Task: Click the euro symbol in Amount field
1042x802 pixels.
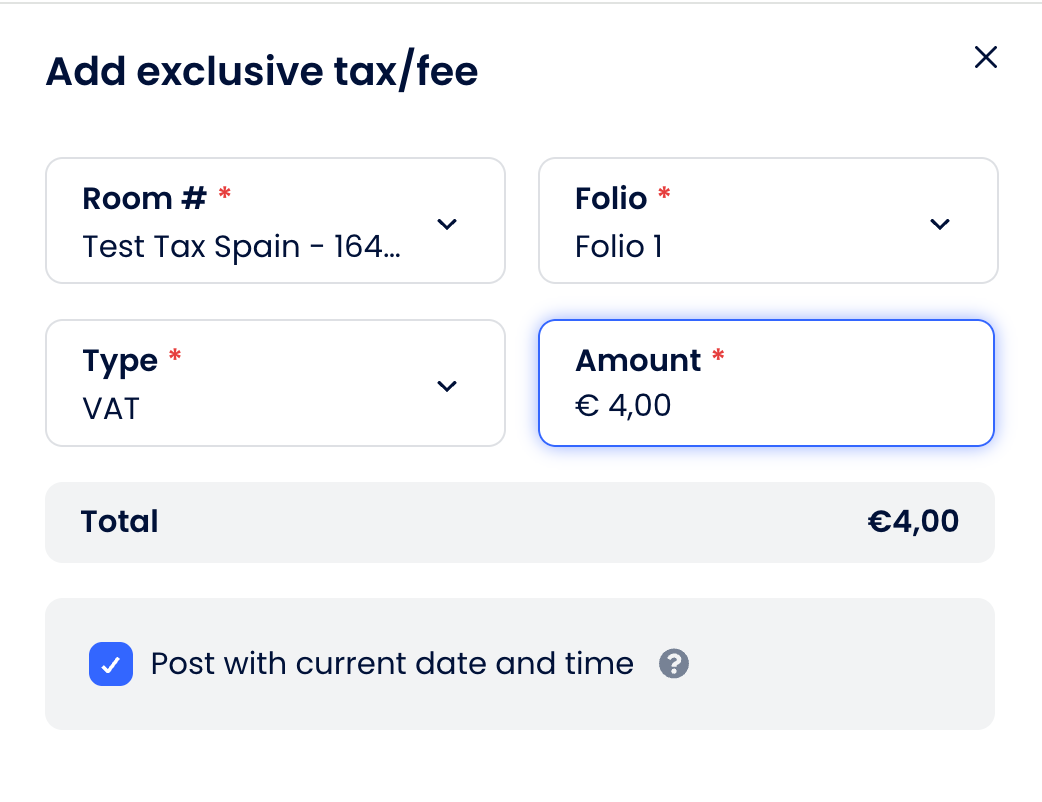Action: point(586,405)
